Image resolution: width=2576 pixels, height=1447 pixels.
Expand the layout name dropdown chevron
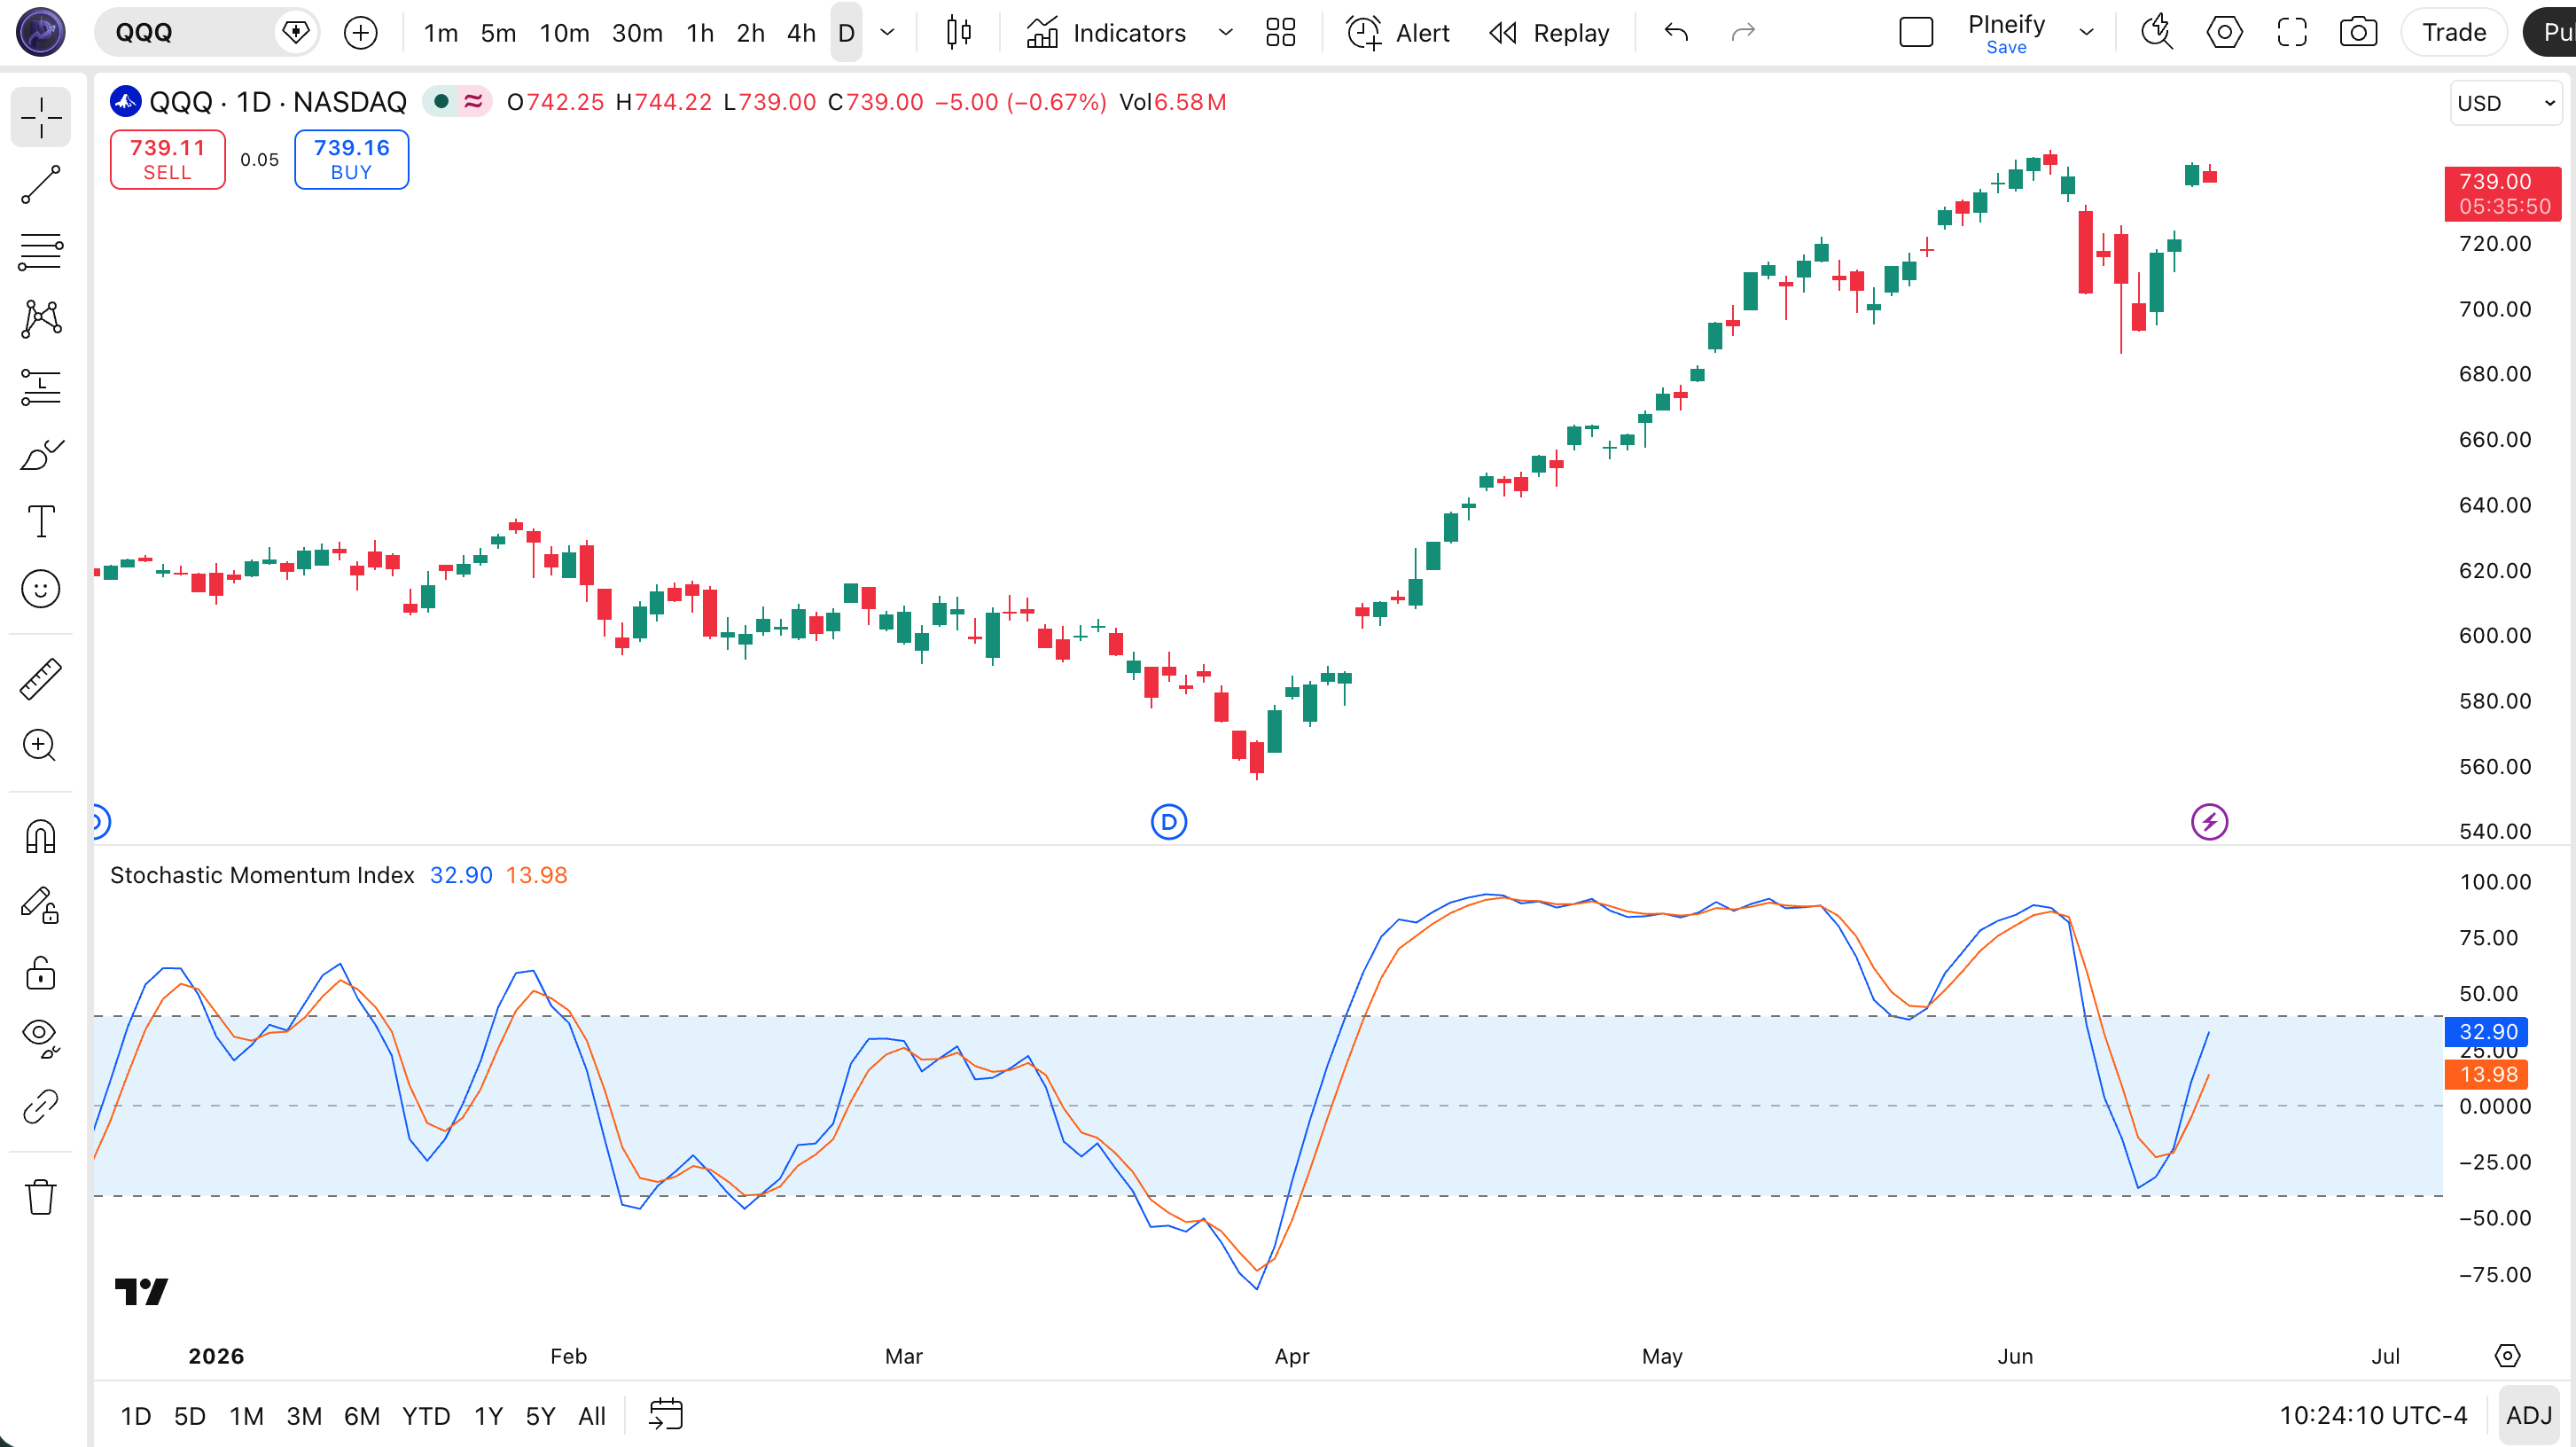(2087, 33)
